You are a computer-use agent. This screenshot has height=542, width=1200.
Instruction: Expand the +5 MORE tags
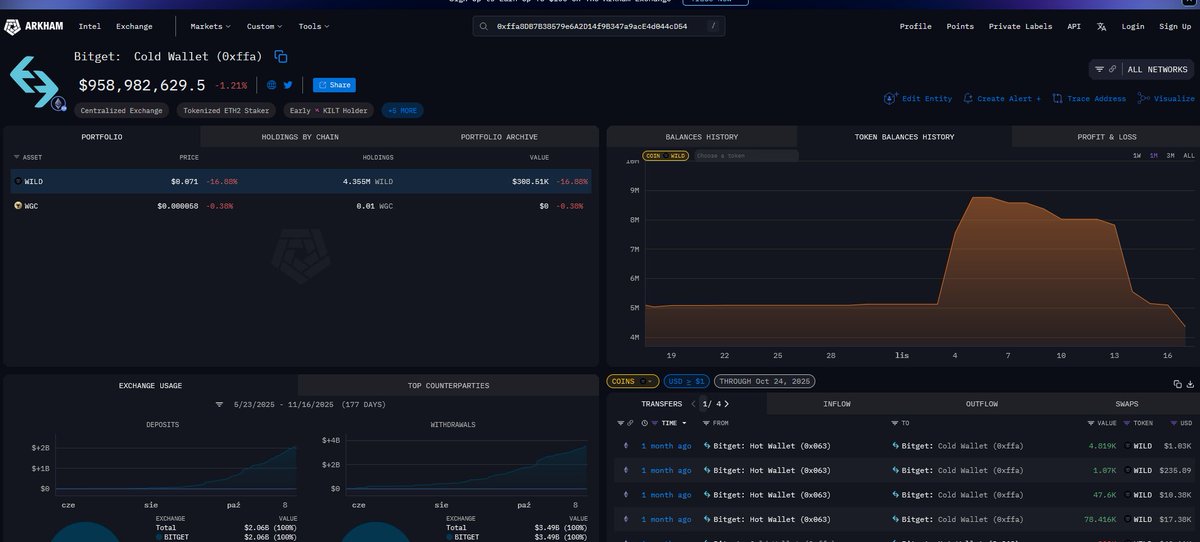click(402, 110)
